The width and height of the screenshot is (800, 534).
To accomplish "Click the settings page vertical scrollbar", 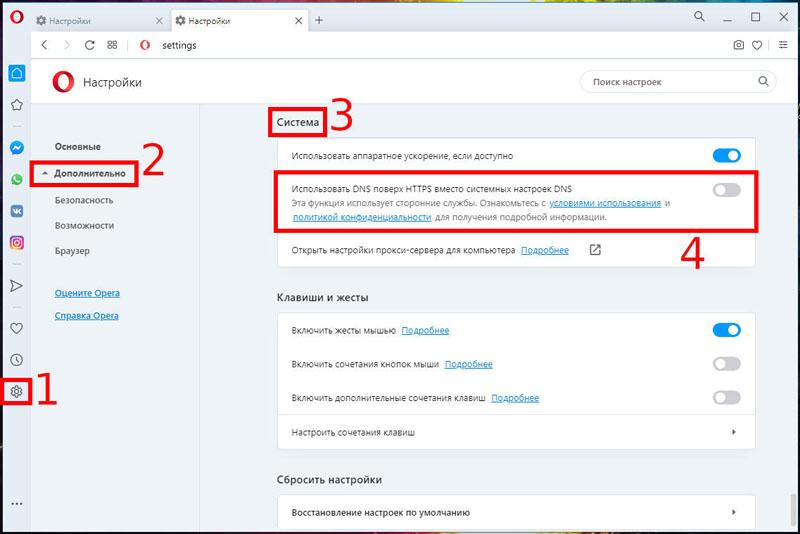I will tap(793, 510).
